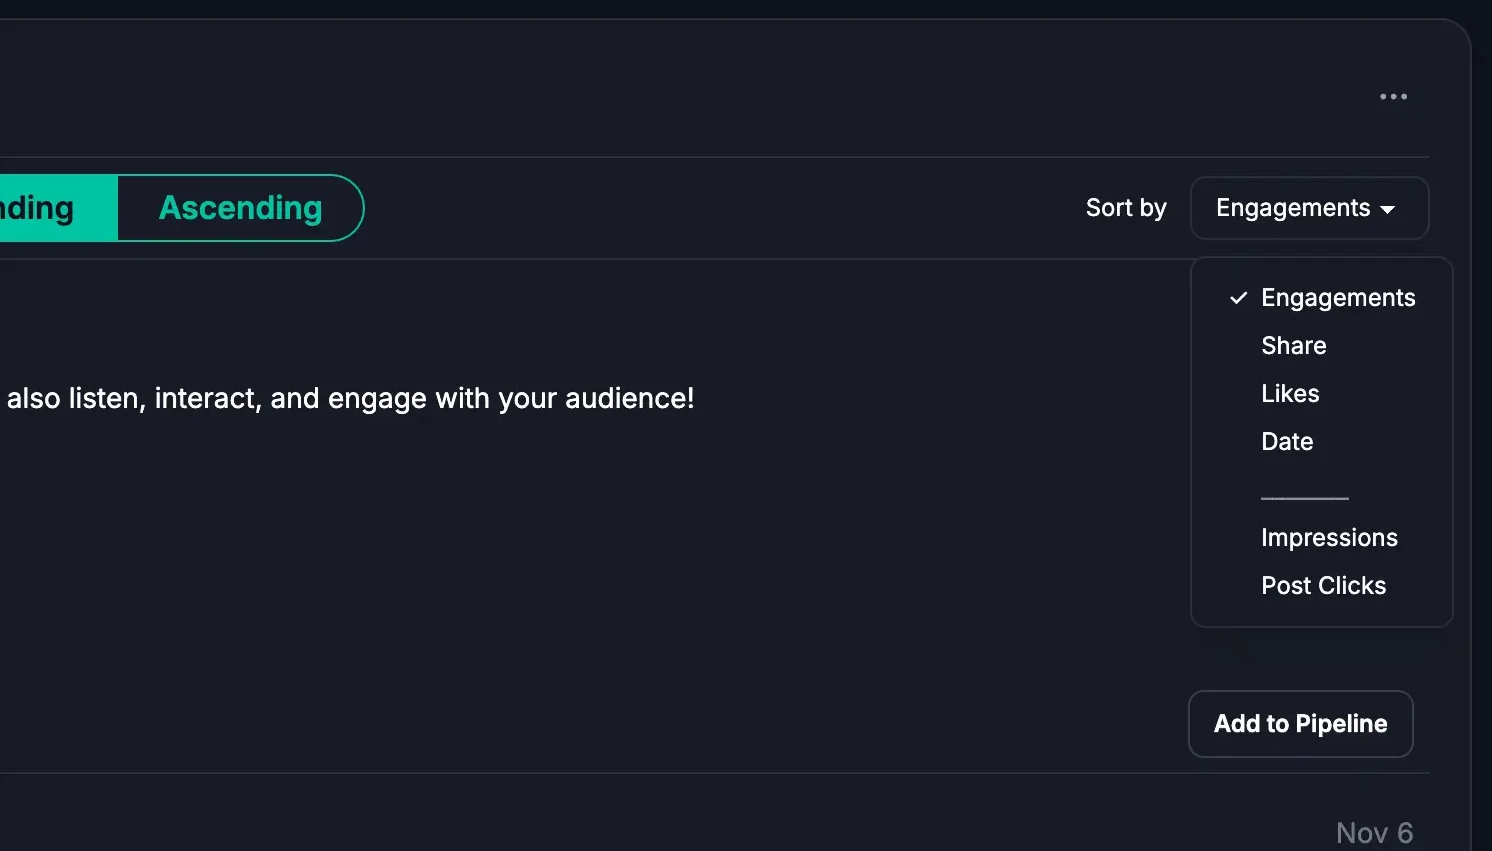This screenshot has height=851, width=1492.
Task: Open the three-dot more options menu
Action: coord(1393,97)
